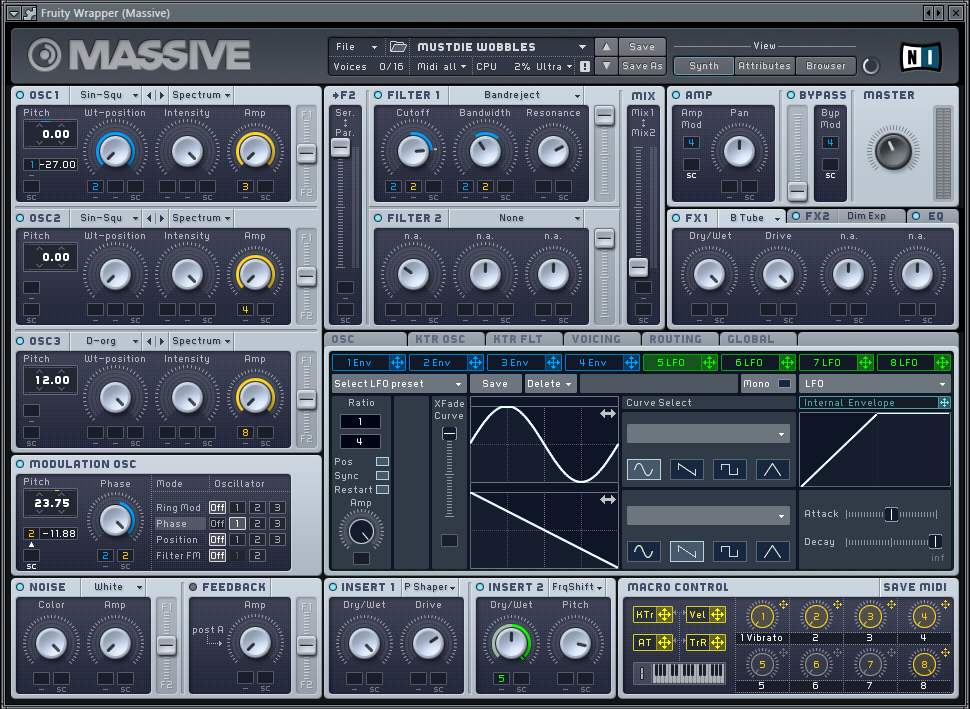Click the Save As button
Image resolution: width=970 pixels, height=709 pixels.
(x=642, y=66)
